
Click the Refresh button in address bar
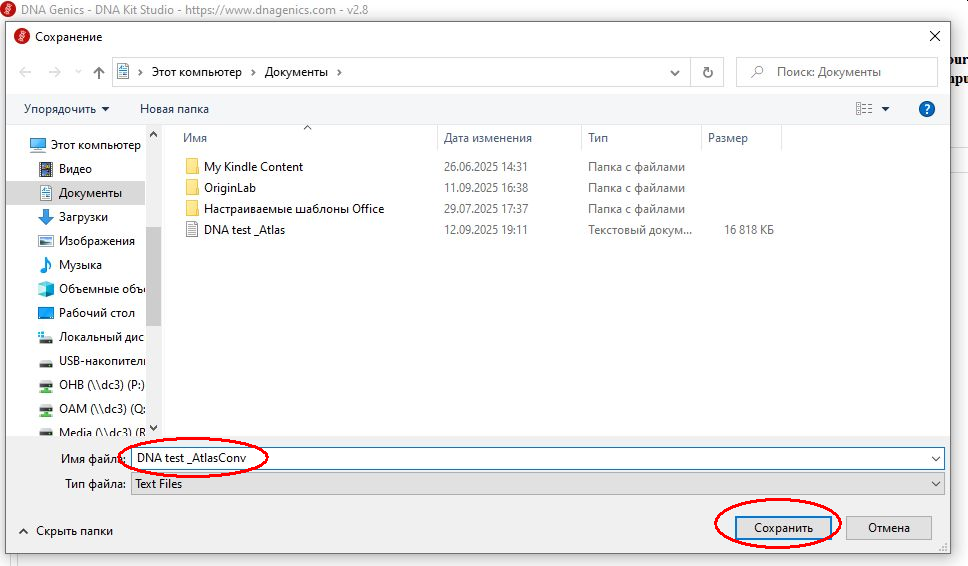point(708,72)
